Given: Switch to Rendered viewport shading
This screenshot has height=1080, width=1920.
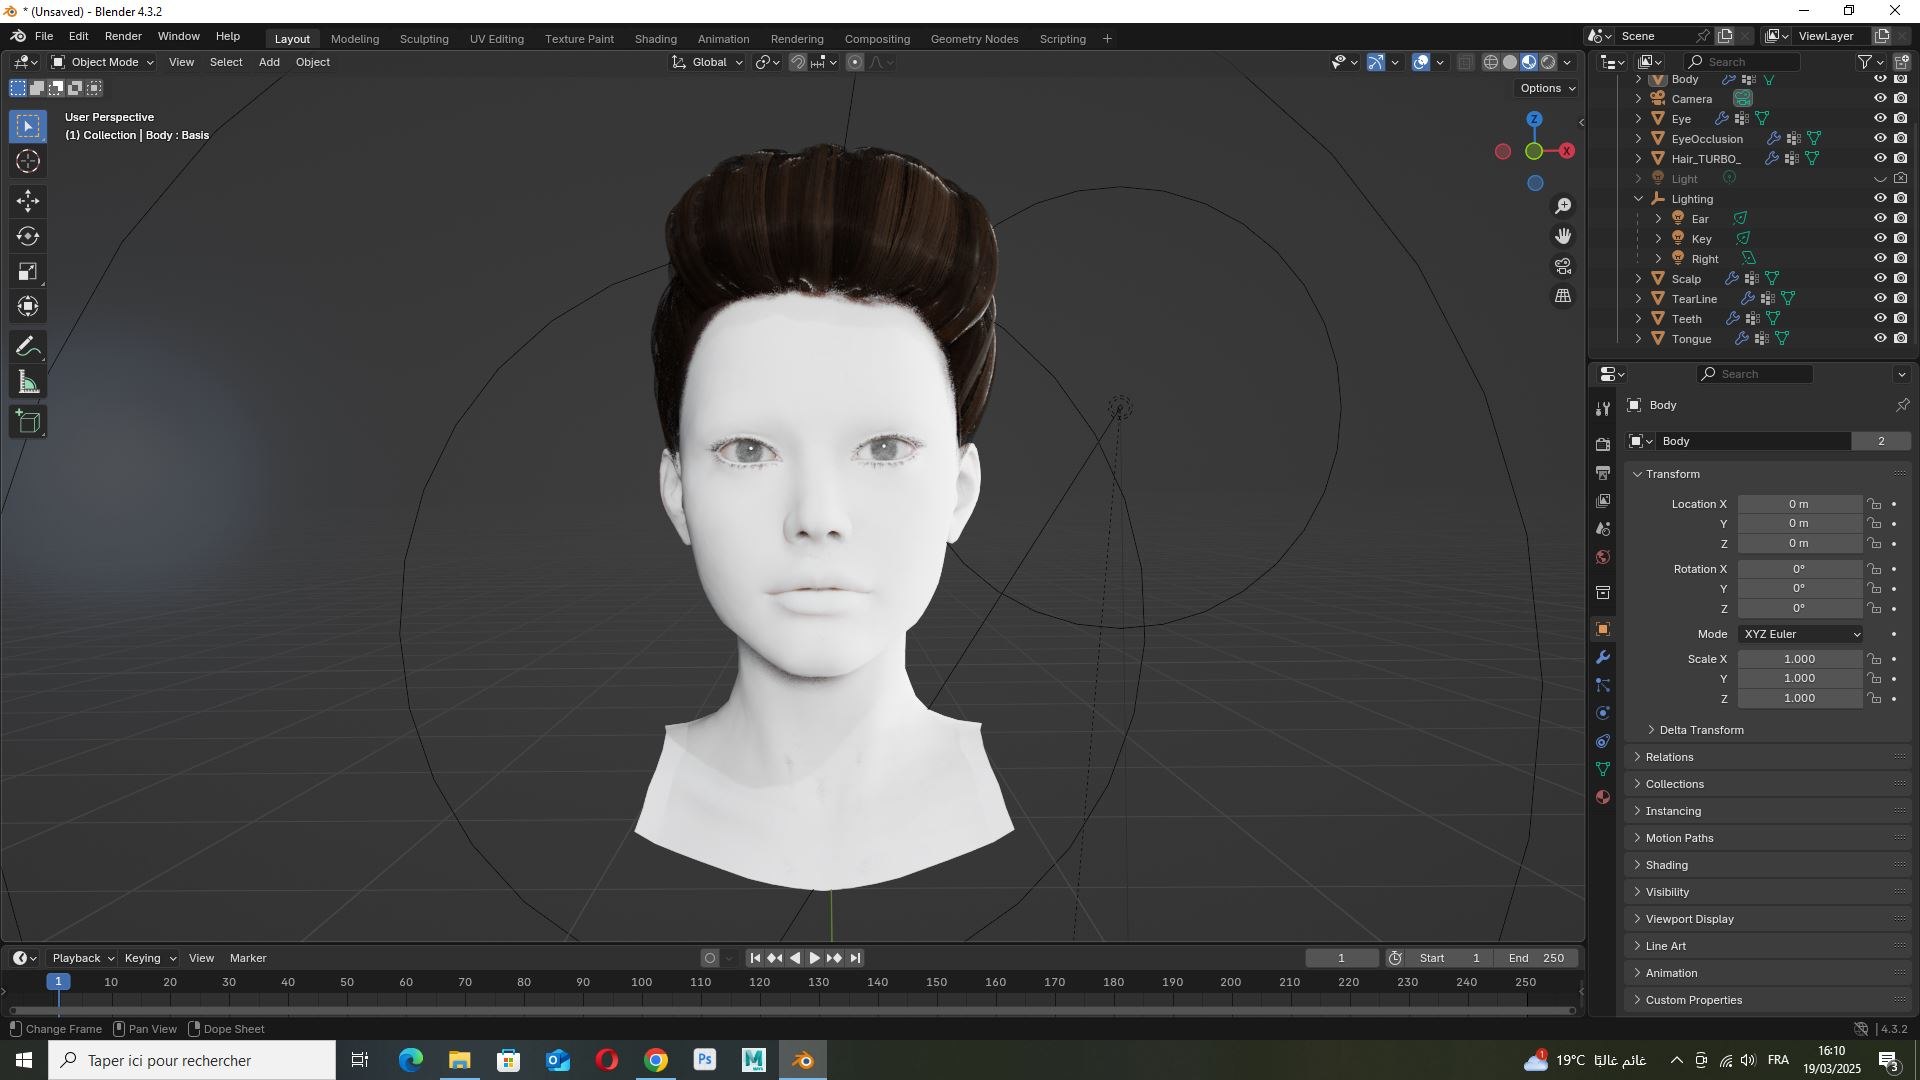Looking at the screenshot, I should [1548, 62].
